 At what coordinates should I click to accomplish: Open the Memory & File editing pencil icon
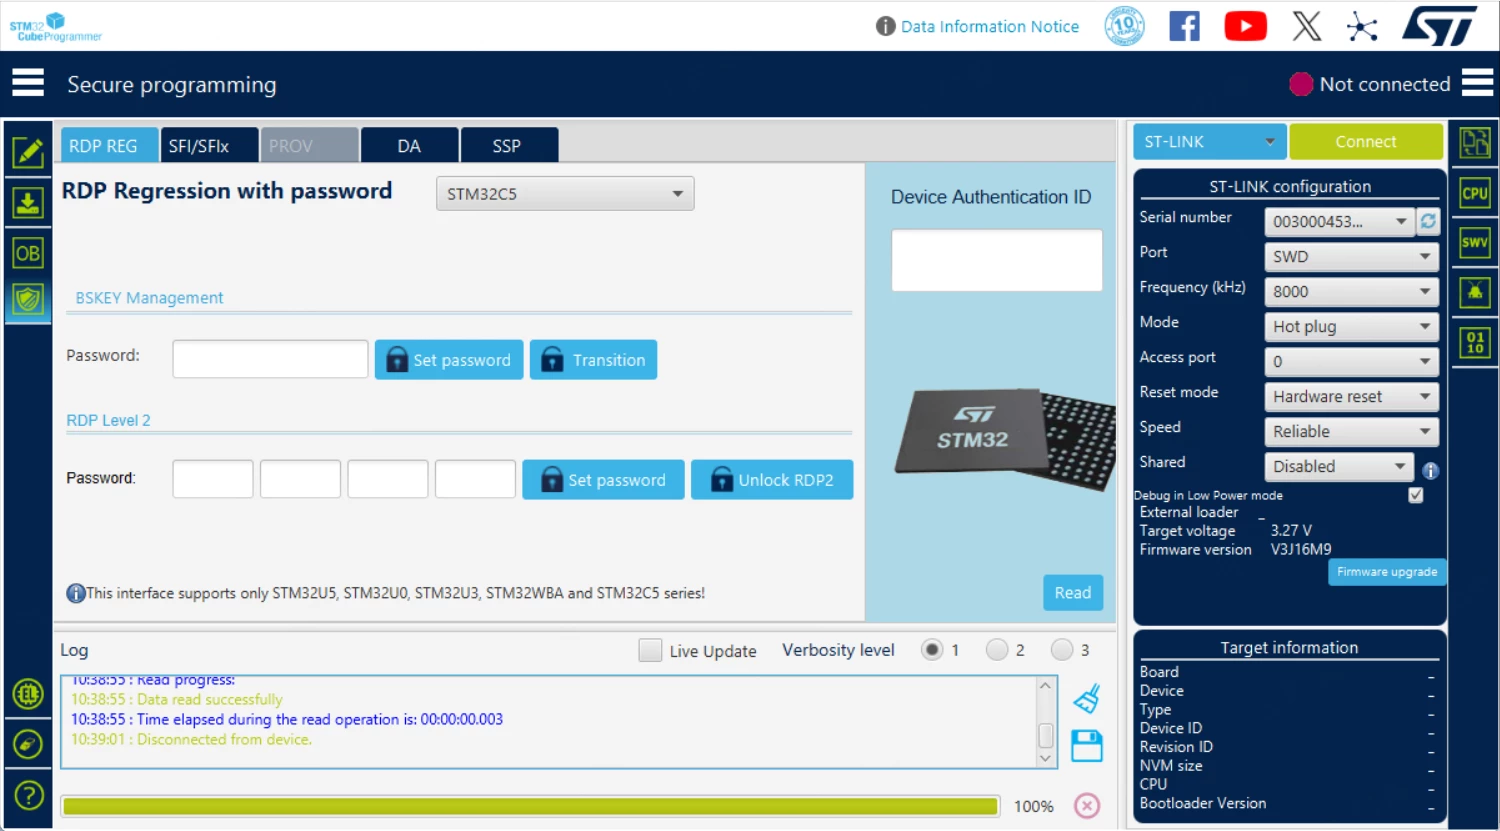pyautogui.click(x=28, y=152)
